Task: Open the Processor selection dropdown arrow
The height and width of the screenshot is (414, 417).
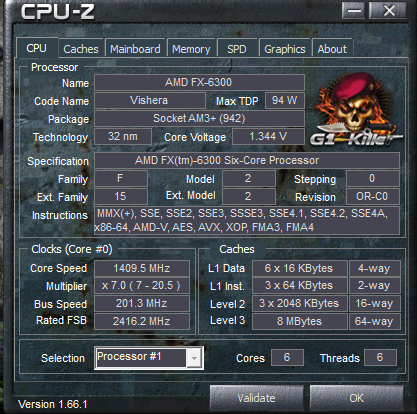Action: (x=194, y=358)
